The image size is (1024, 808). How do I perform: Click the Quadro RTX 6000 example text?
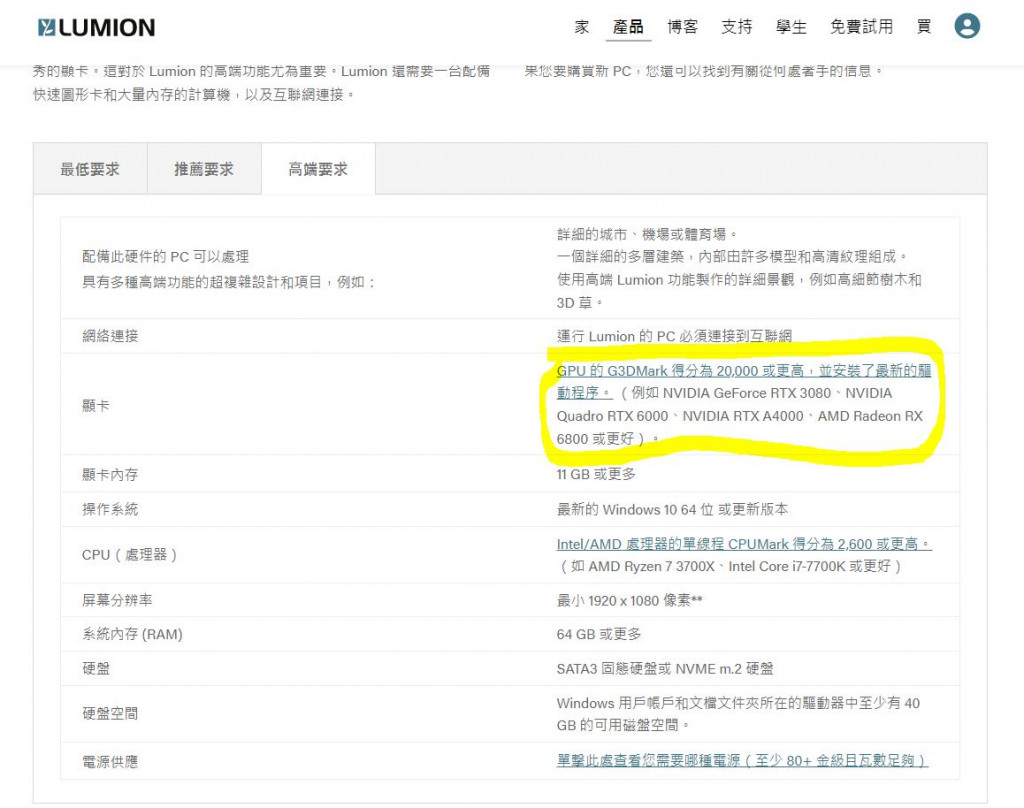point(612,416)
